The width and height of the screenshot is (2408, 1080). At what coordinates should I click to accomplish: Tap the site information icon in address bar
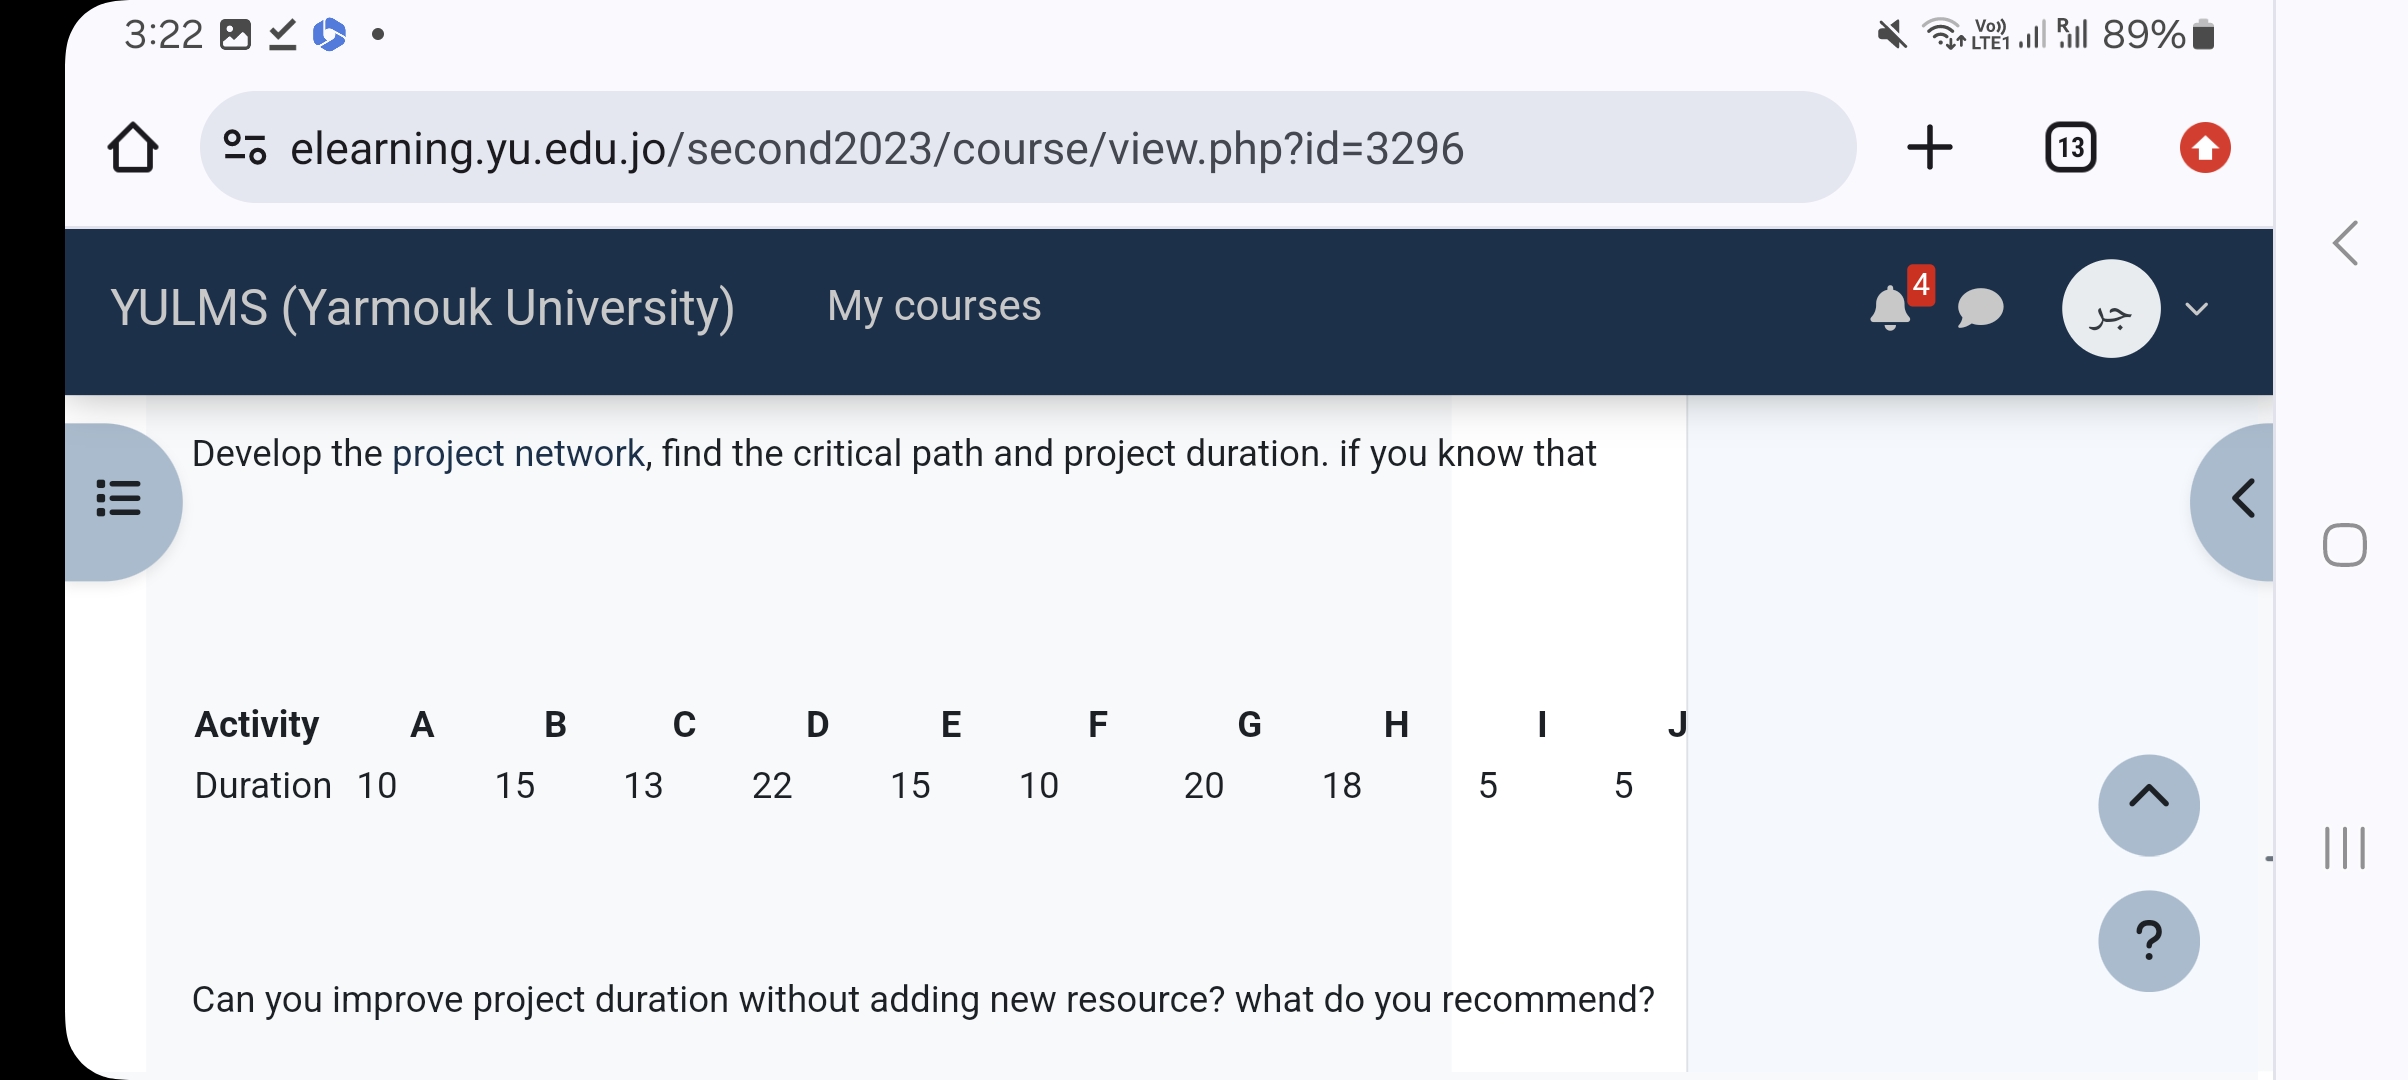243,147
